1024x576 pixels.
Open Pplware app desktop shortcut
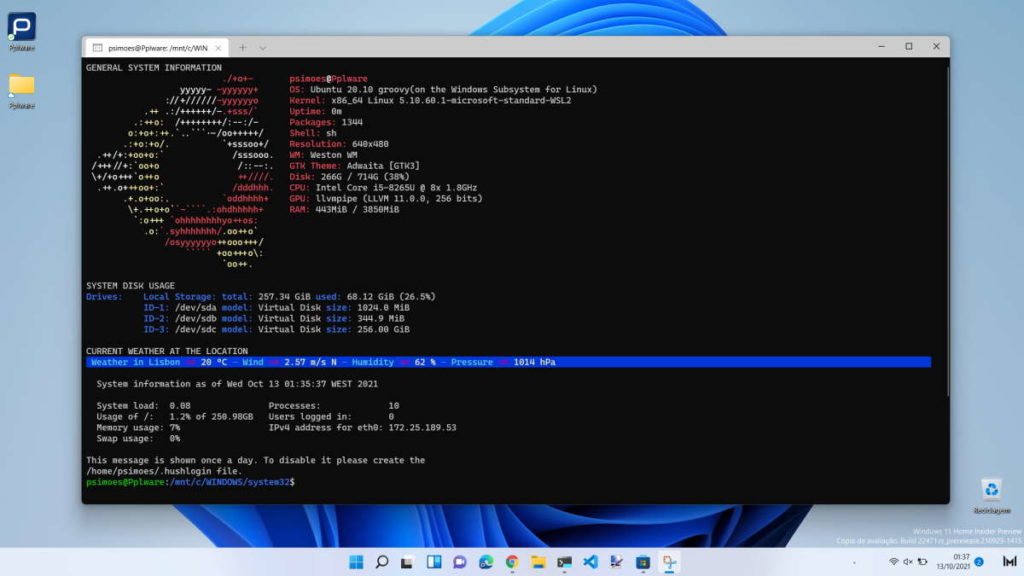click(22, 31)
